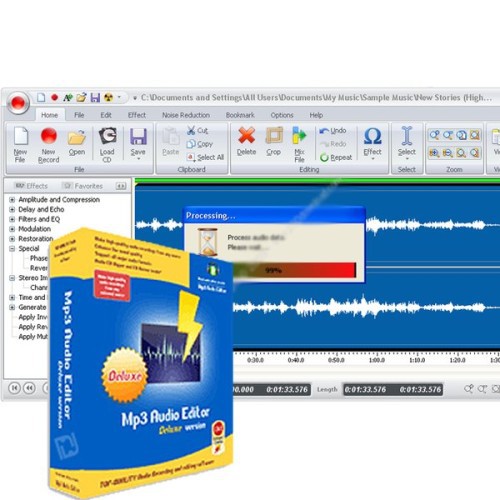
Task: Click the green overview bar above the waveform
Action: [x=317, y=181]
